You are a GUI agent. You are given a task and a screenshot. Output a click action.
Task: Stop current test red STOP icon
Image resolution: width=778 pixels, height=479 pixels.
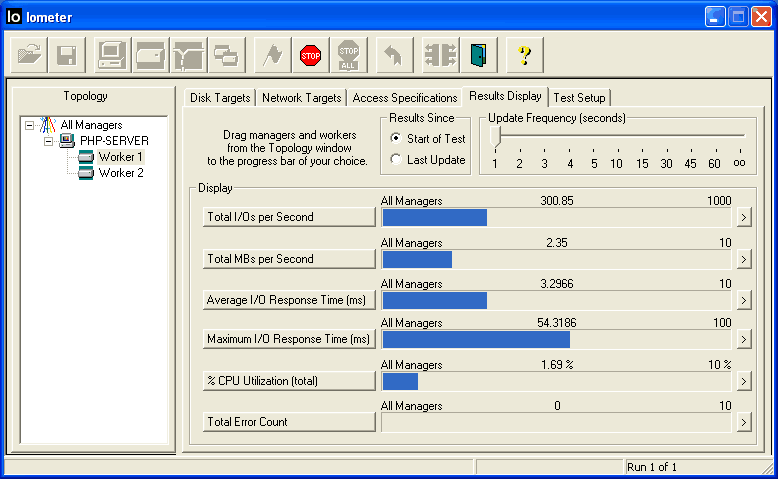tap(311, 55)
